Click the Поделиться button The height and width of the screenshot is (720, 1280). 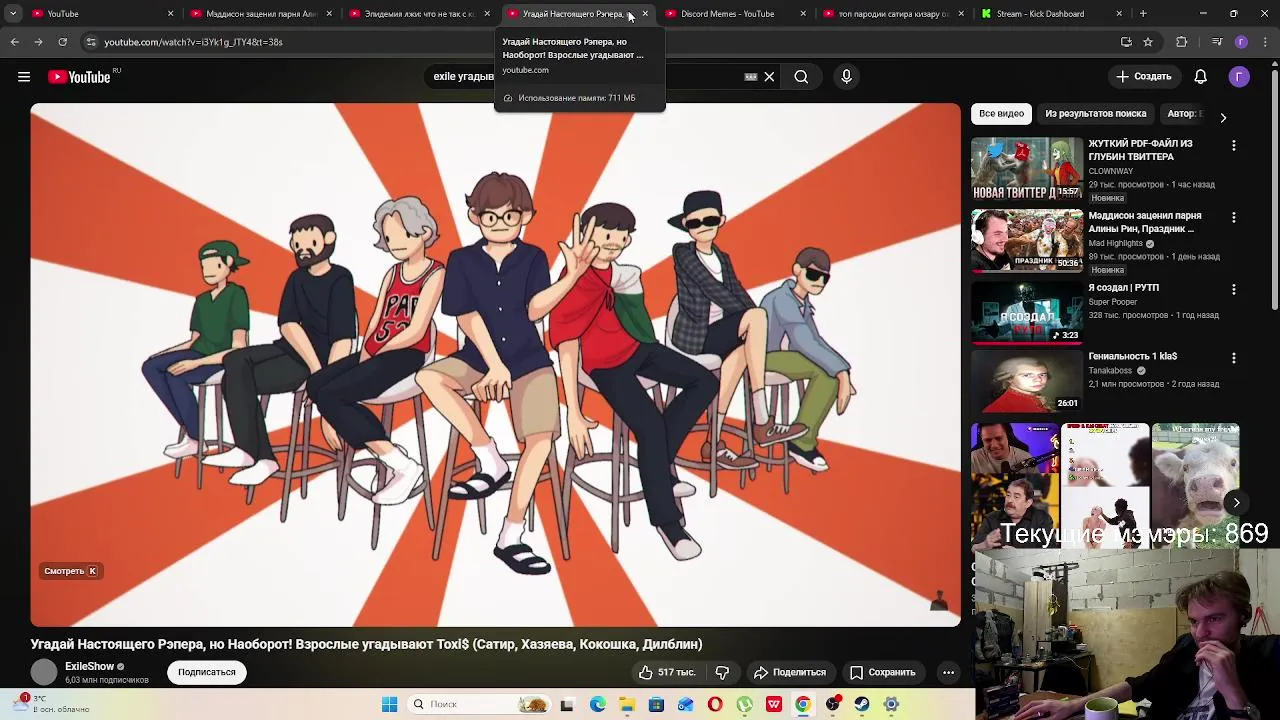click(x=789, y=672)
